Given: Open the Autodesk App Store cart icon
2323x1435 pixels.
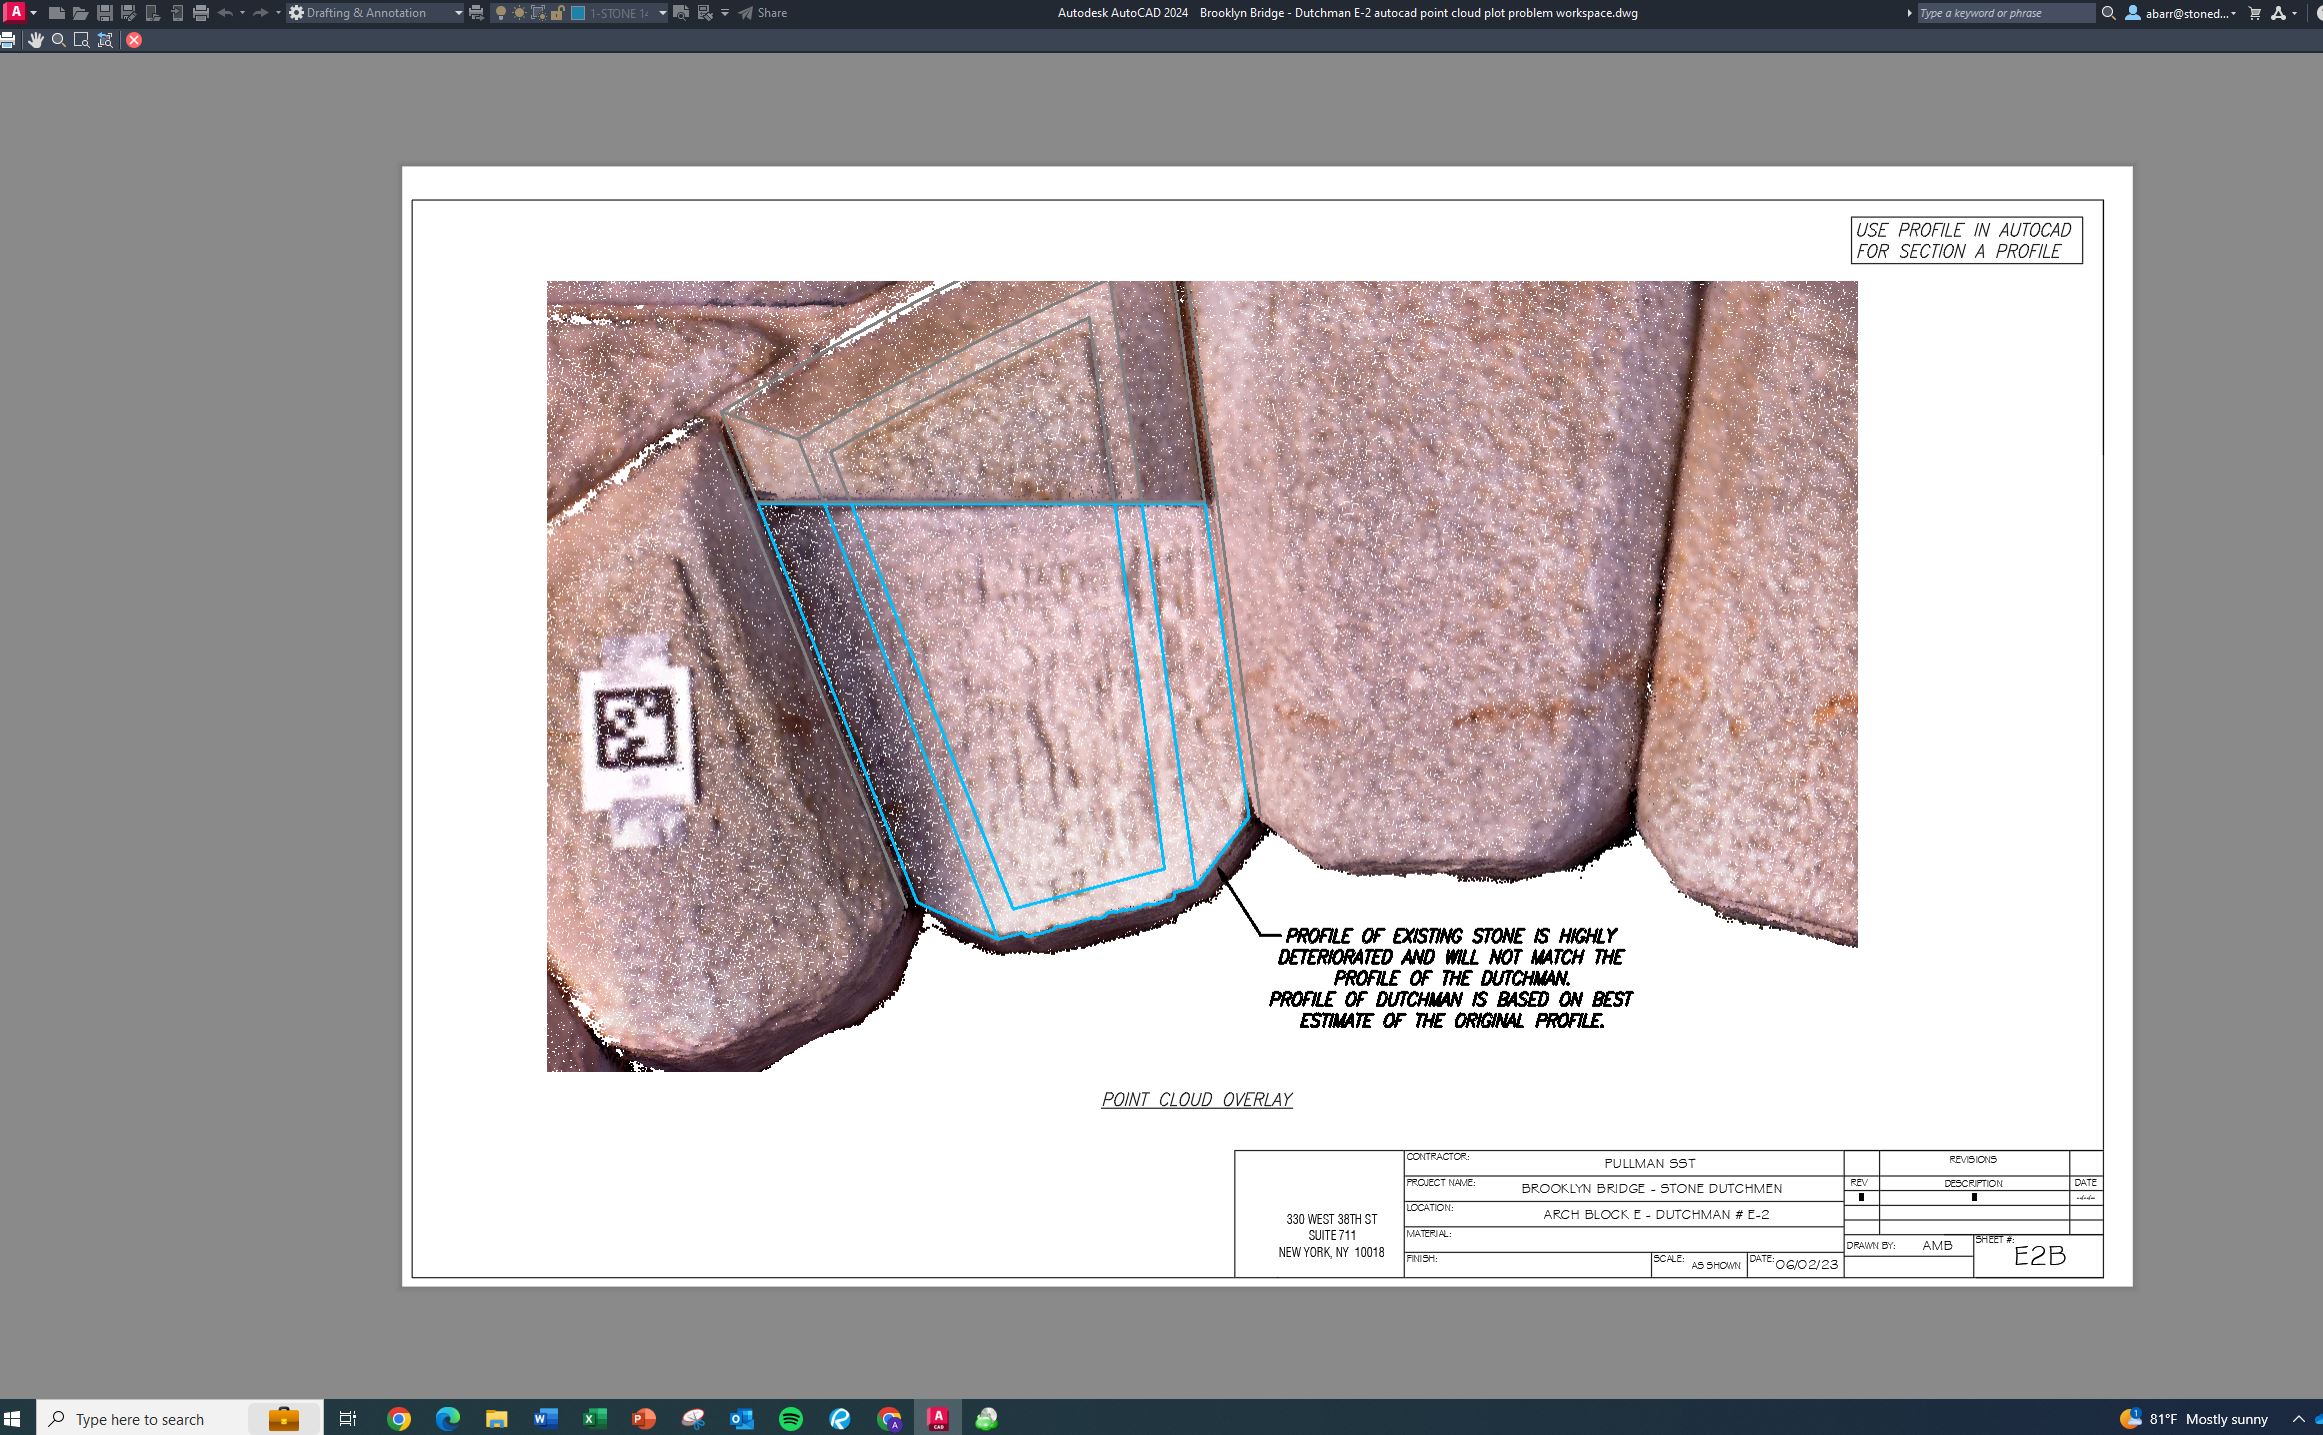Looking at the screenshot, I should [x=2255, y=13].
